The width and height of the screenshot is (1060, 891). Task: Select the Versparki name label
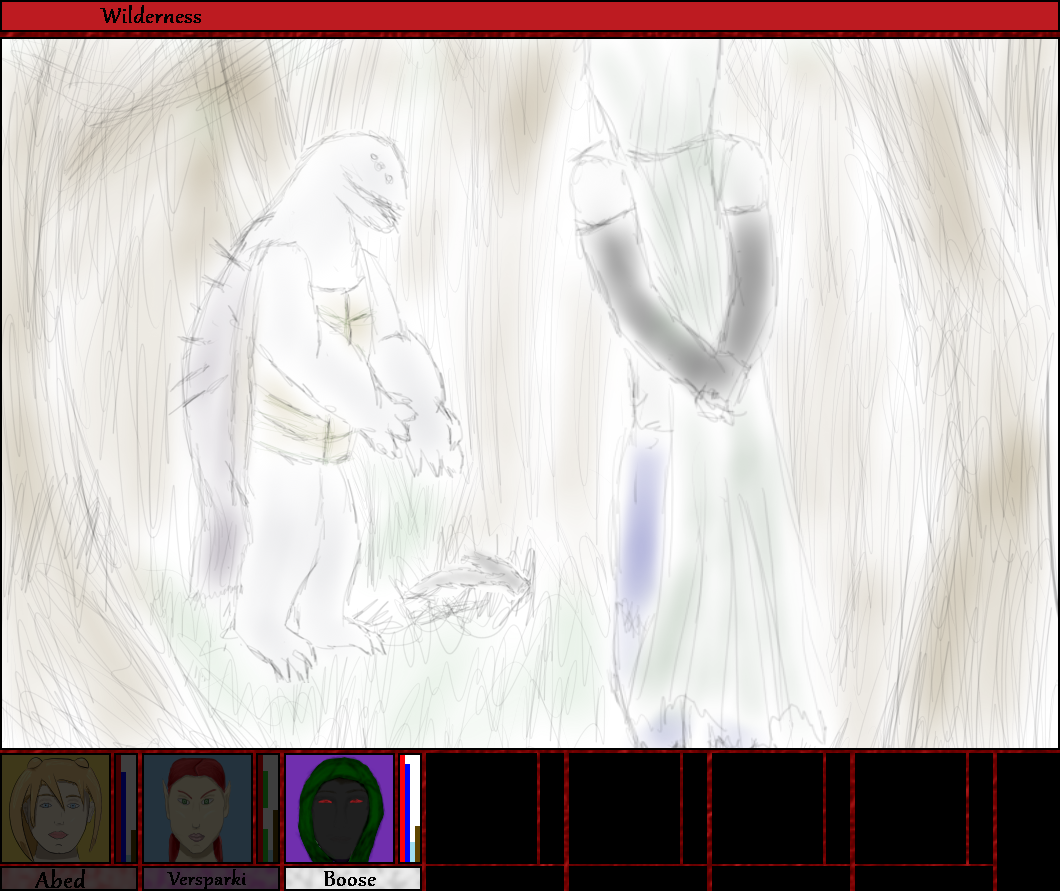pyautogui.click(x=210, y=879)
